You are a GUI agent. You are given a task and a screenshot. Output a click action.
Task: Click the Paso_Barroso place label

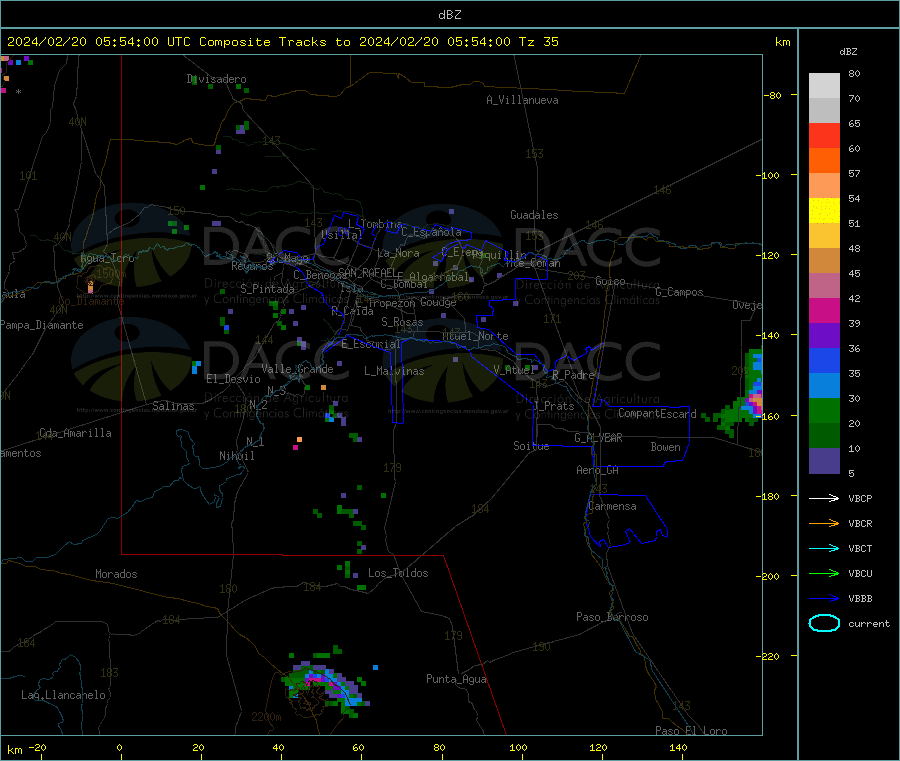(x=612, y=617)
